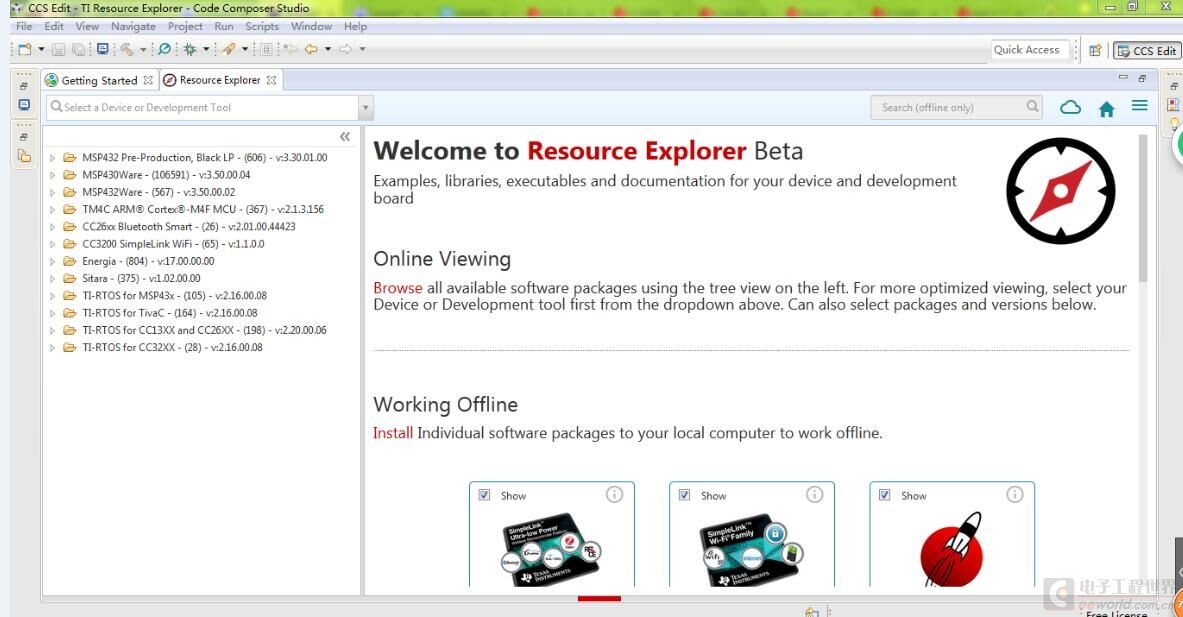Click the blue monitor terminal toolbar icon
The width and height of the screenshot is (1183, 617).
(103, 49)
